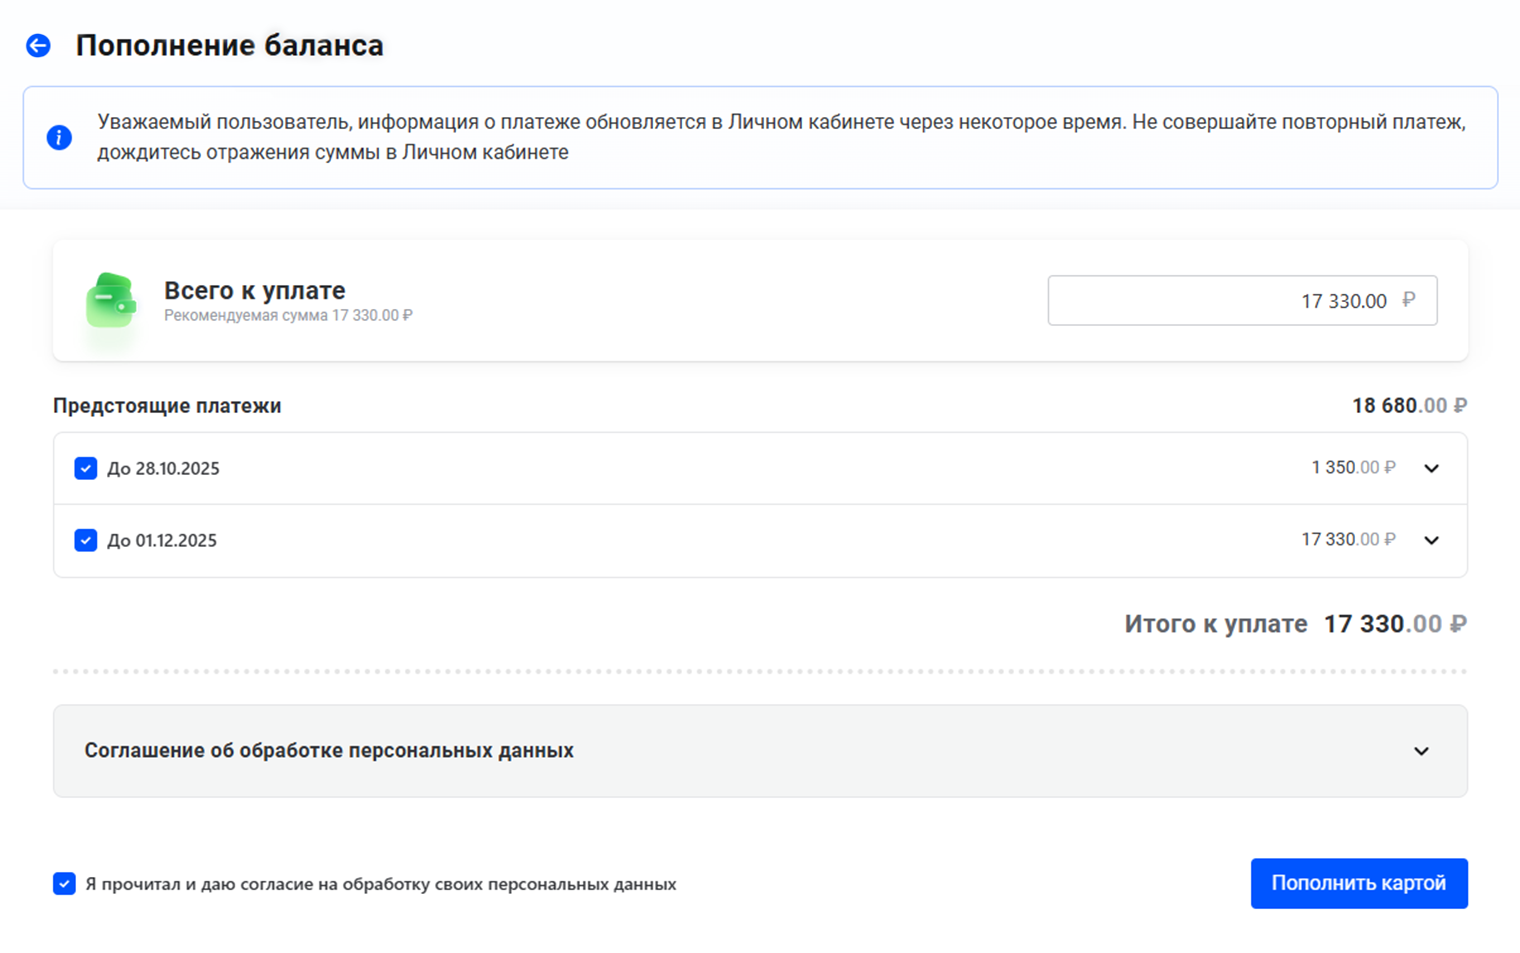The image size is (1520, 953).
Task: Expand details of the 28.10.2025 payment
Action: [1431, 468]
